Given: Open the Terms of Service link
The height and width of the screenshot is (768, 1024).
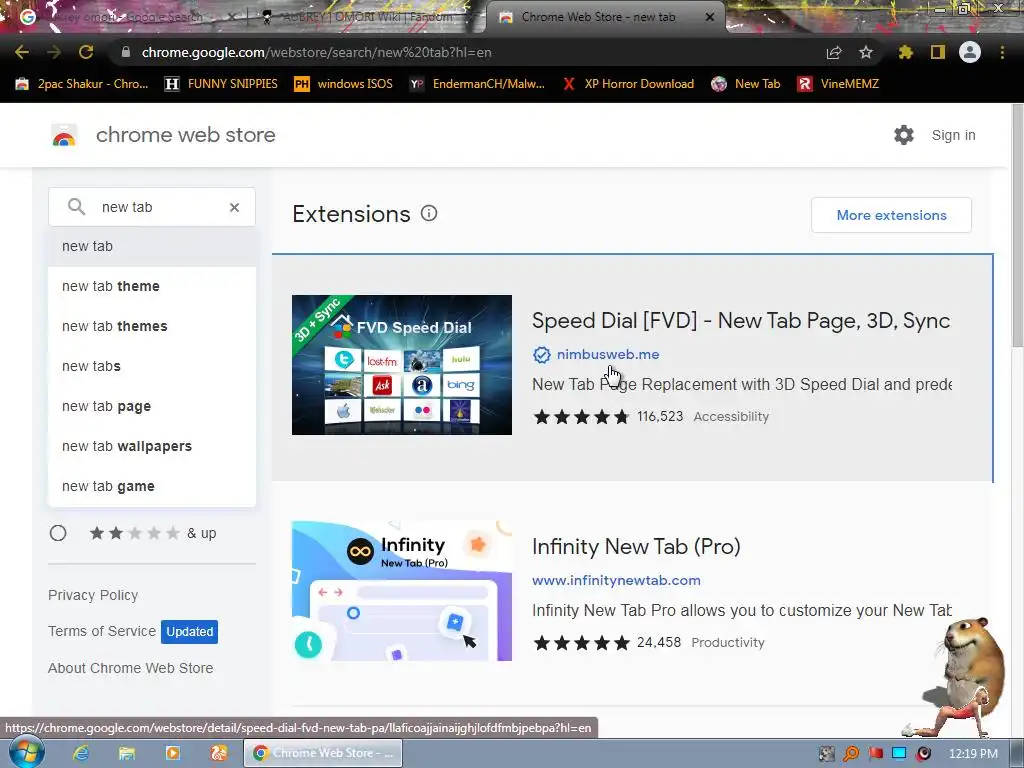Looking at the screenshot, I should [102, 632].
